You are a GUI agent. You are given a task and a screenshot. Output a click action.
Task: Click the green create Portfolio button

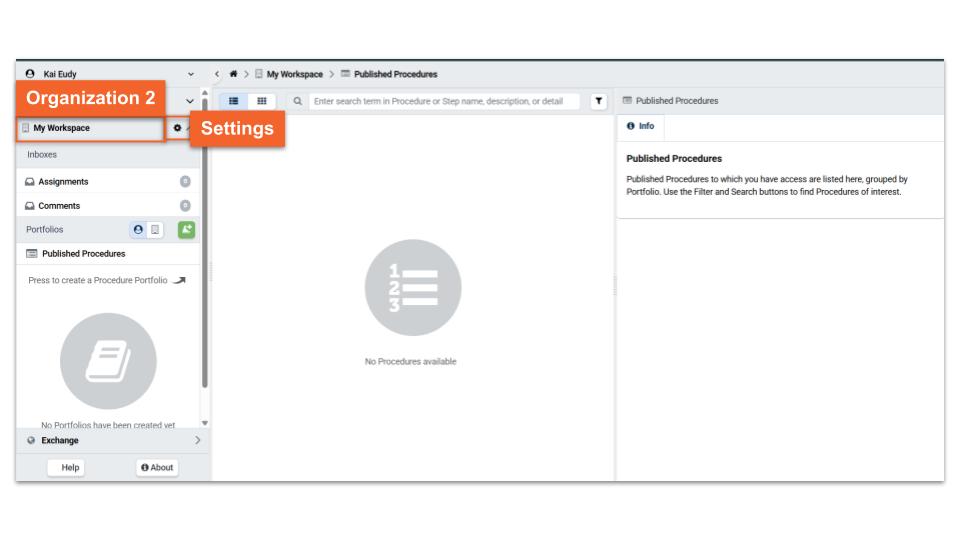[186, 230]
